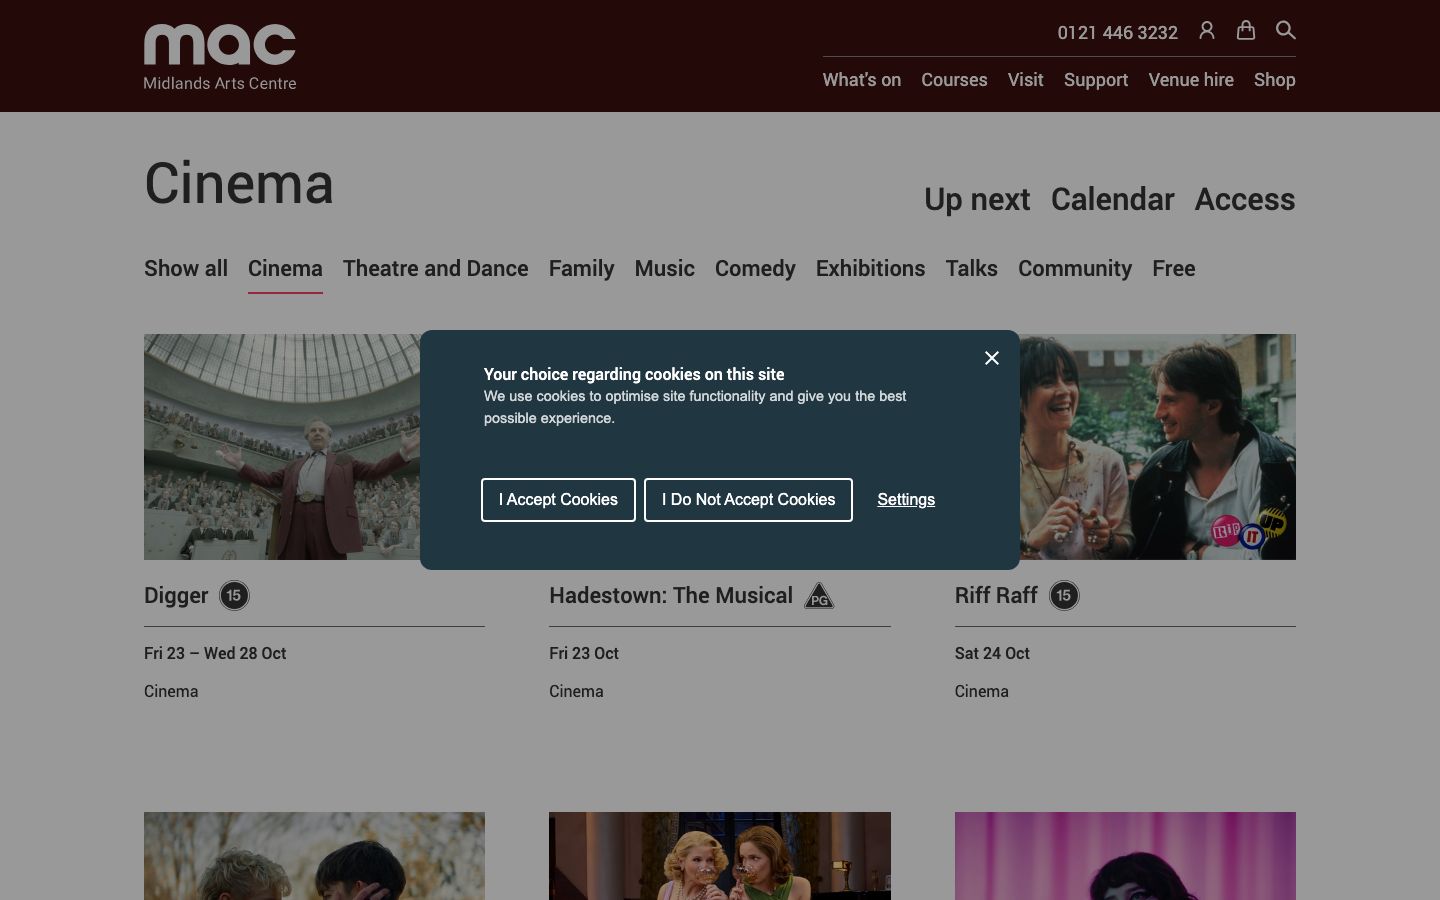This screenshot has width=1440, height=900.
Task: Filter by Comedy events
Action: [755, 269]
